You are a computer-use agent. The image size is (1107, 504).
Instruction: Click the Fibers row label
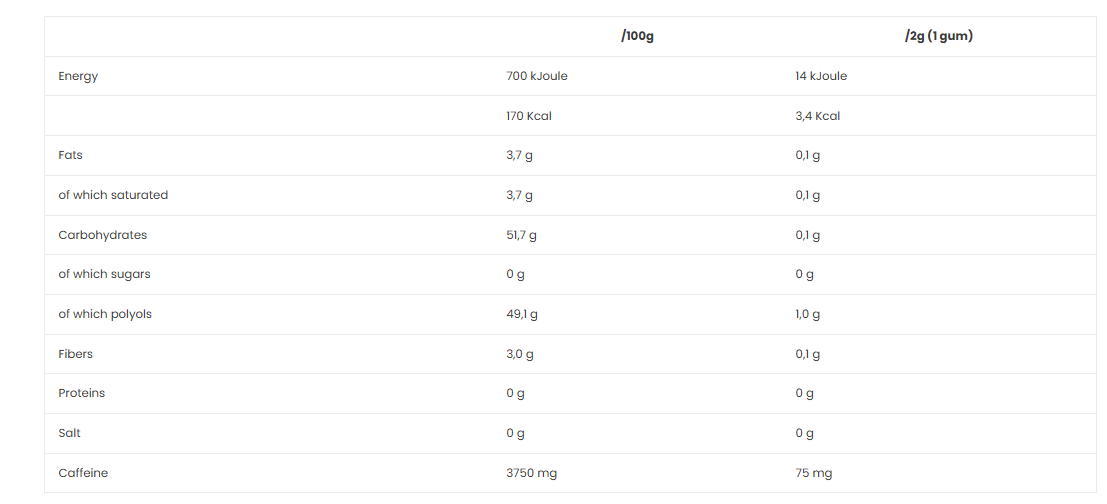75,354
